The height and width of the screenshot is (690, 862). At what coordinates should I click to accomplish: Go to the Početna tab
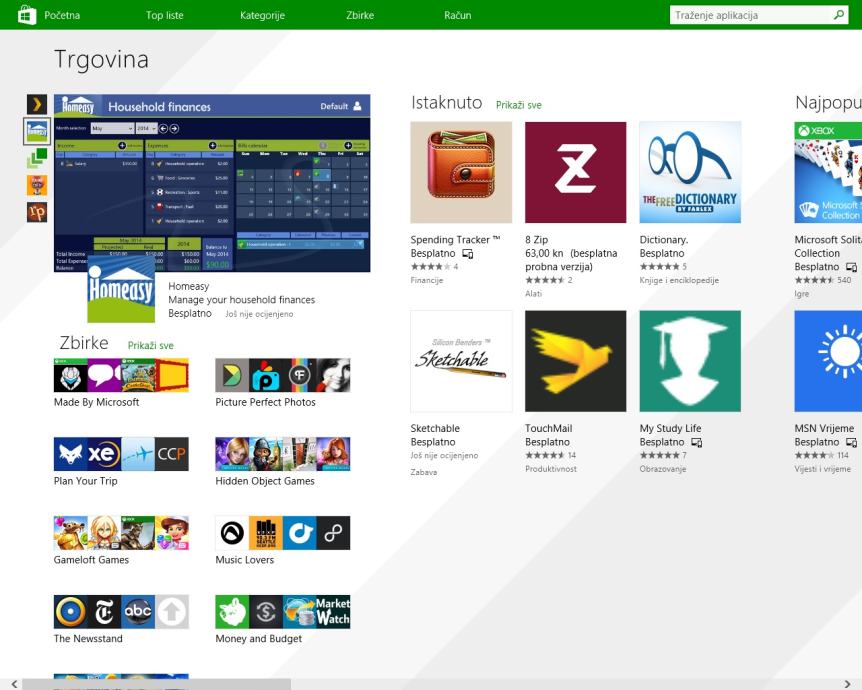point(62,15)
